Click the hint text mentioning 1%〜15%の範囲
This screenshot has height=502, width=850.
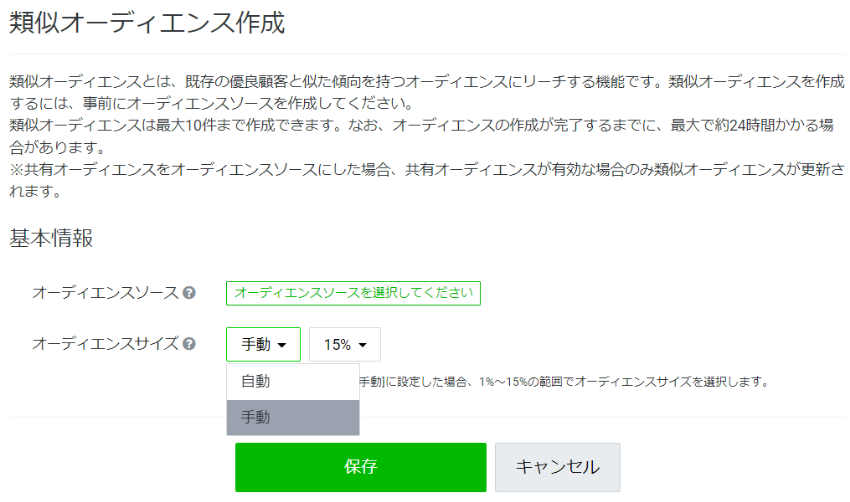coord(564,382)
